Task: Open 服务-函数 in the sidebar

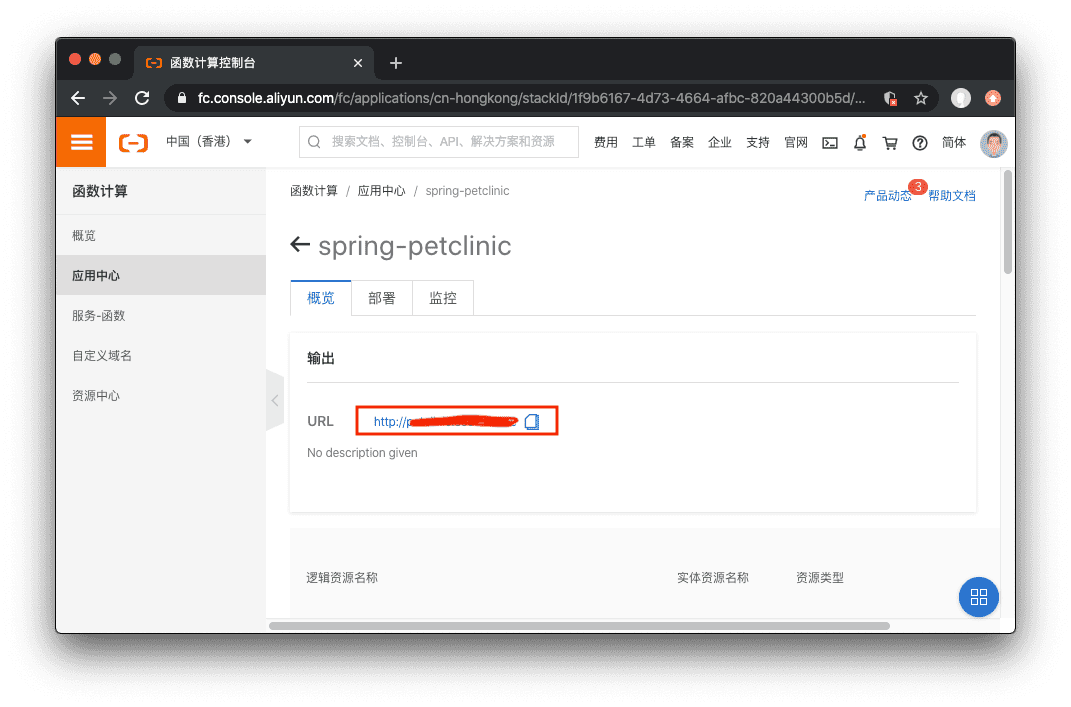Action: click(x=161, y=316)
